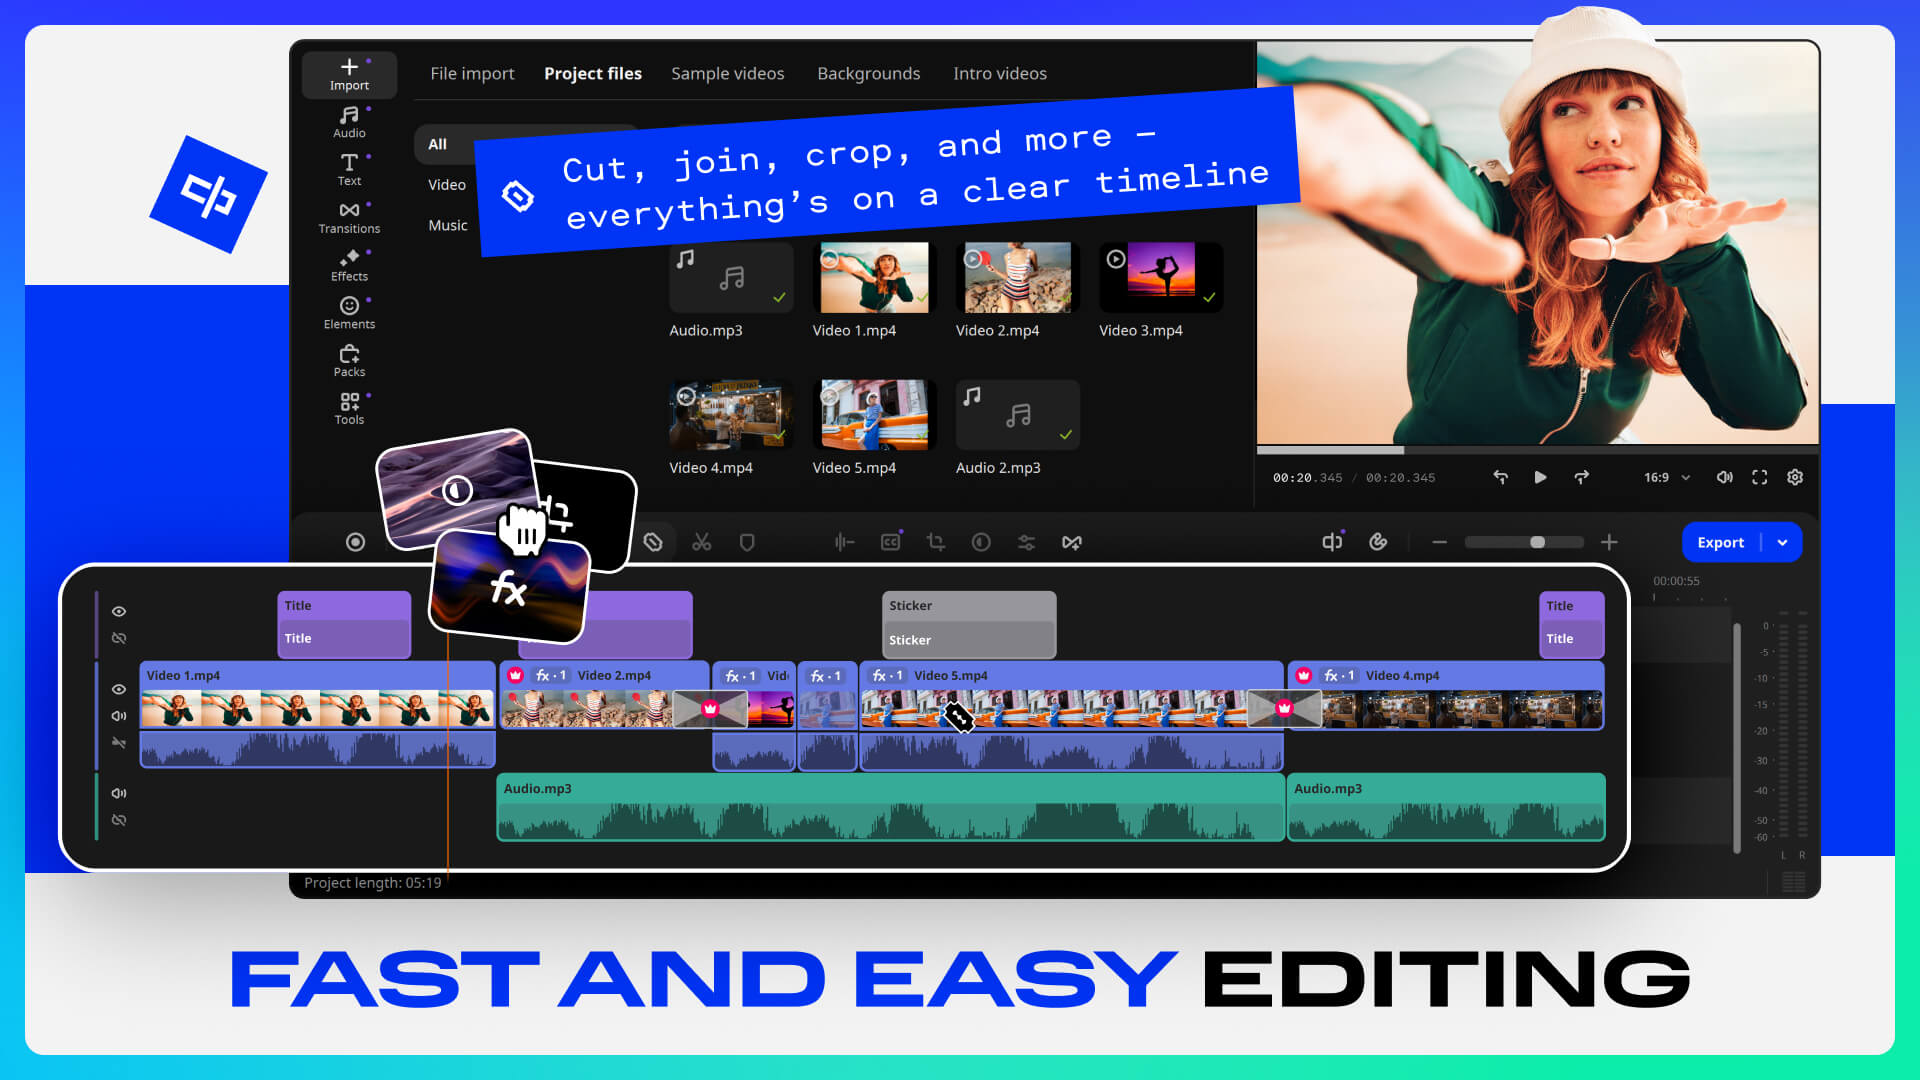
Task: Open the Transitions panel in the sidebar
Action: (x=349, y=215)
